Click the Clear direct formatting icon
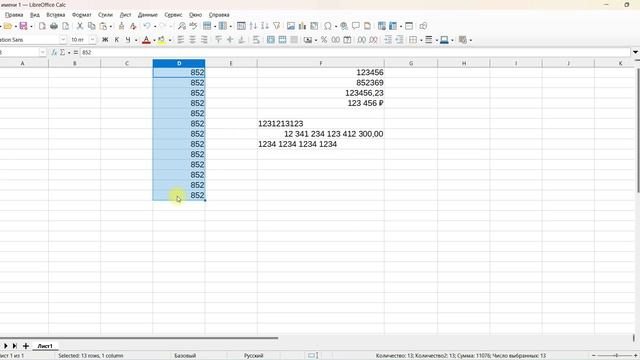Screen dimensions: 640x360 [133, 26]
